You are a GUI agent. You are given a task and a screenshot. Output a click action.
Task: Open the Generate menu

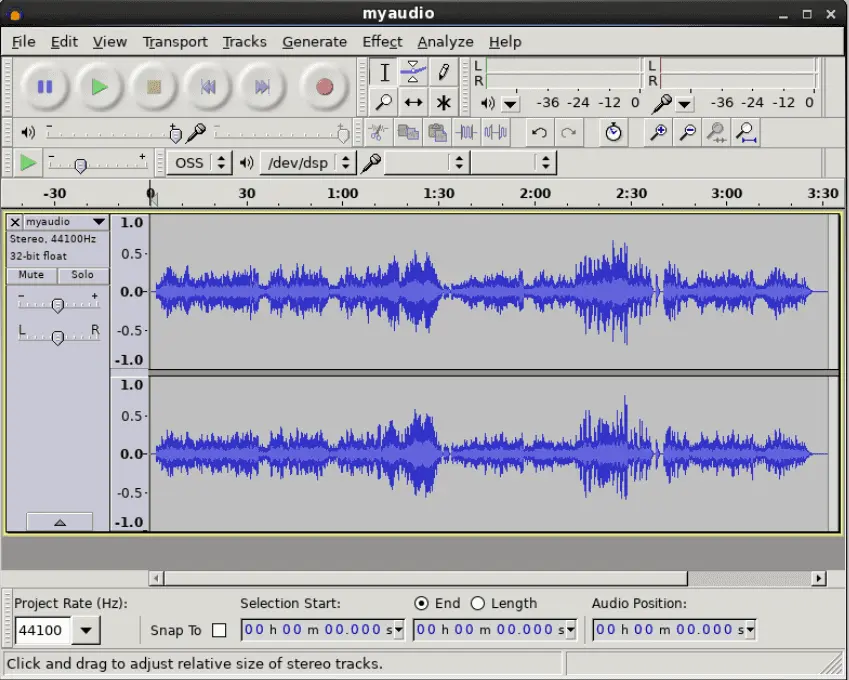(314, 41)
